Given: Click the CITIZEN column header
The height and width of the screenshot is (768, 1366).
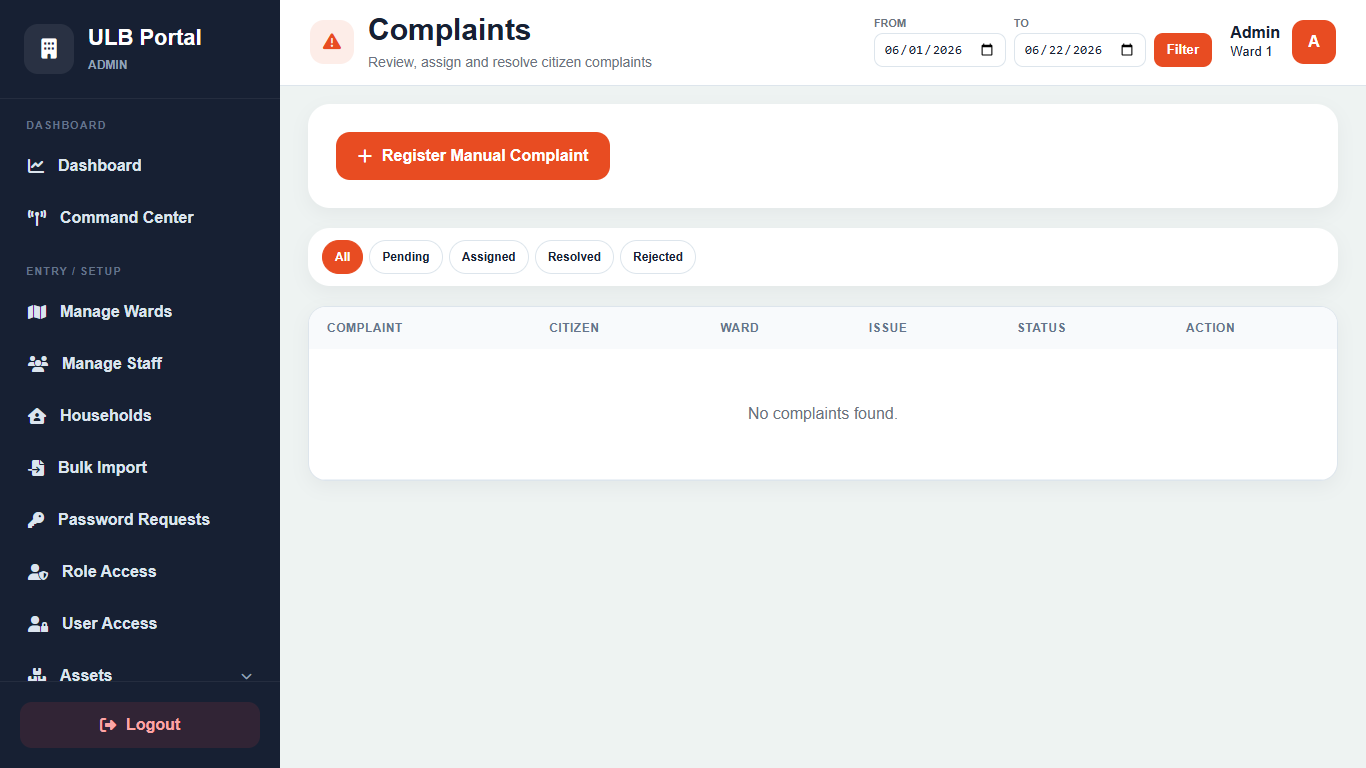Looking at the screenshot, I should [x=574, y=328].
